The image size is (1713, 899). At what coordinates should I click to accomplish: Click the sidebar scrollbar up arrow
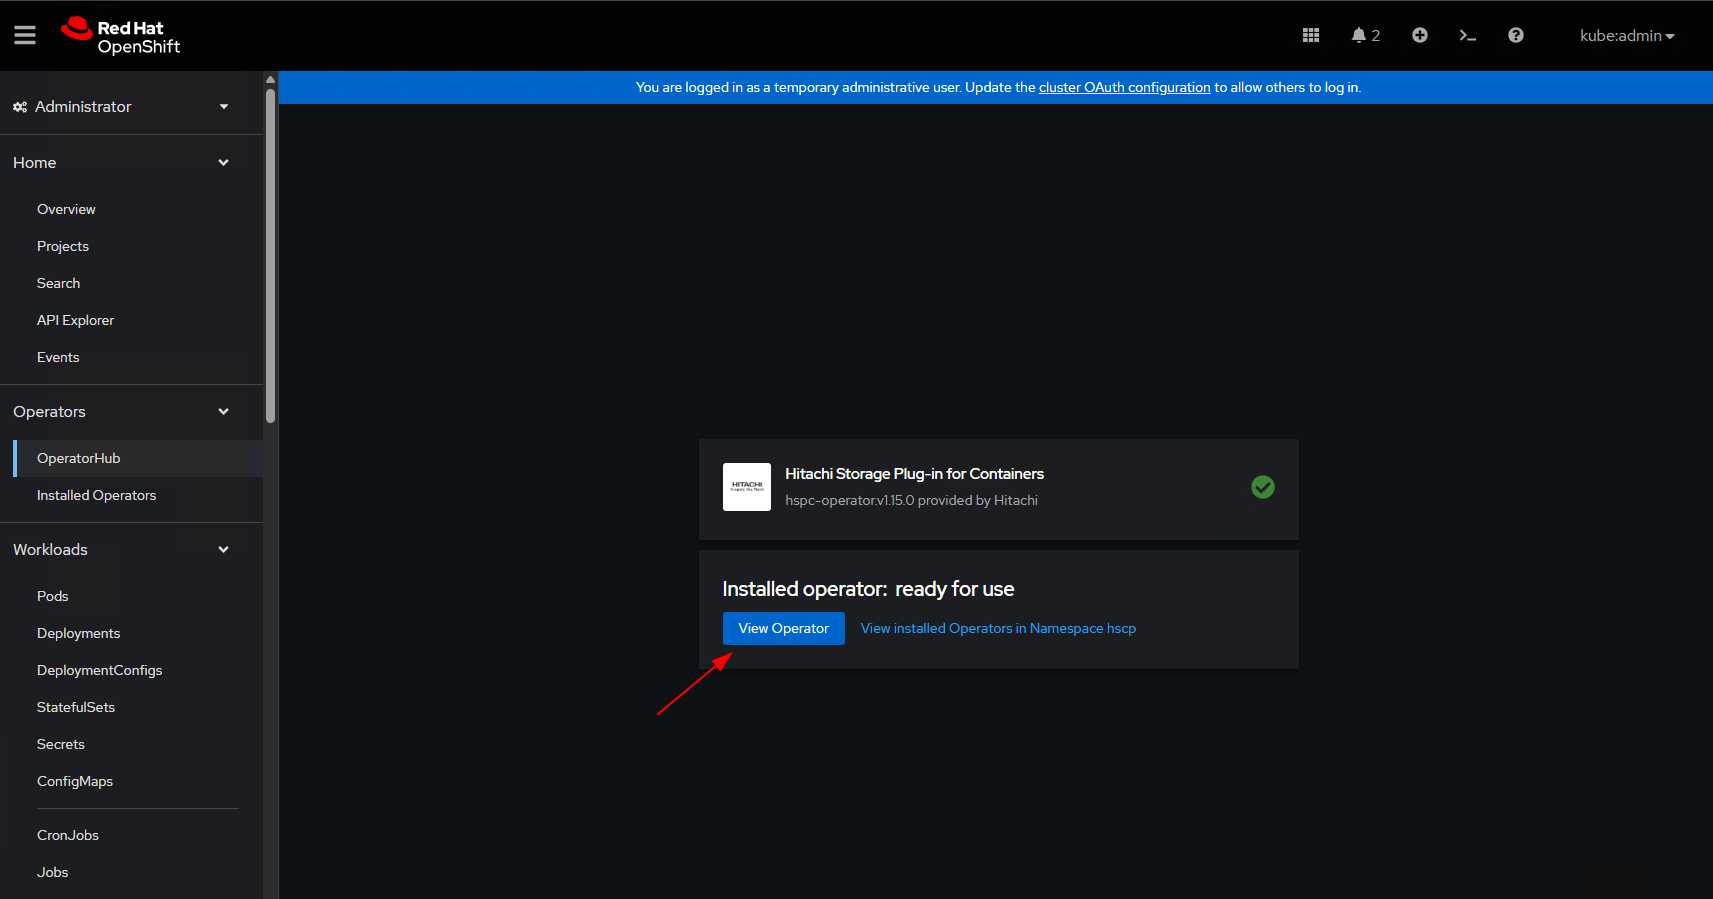[270, 80]
